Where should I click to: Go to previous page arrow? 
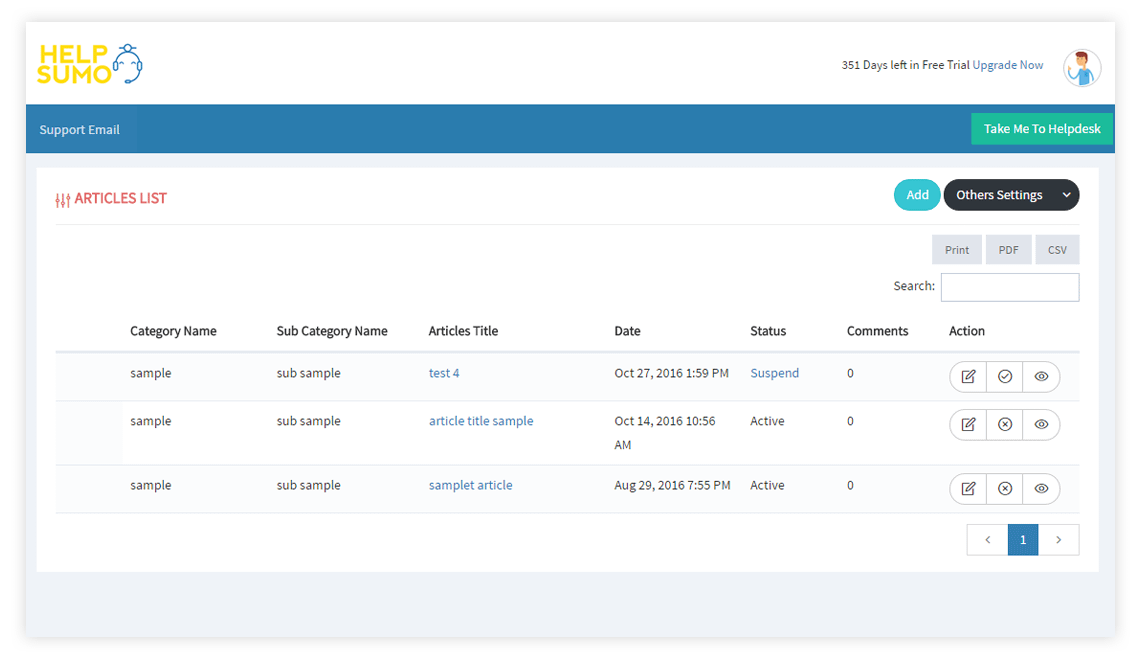coord(987,540)
